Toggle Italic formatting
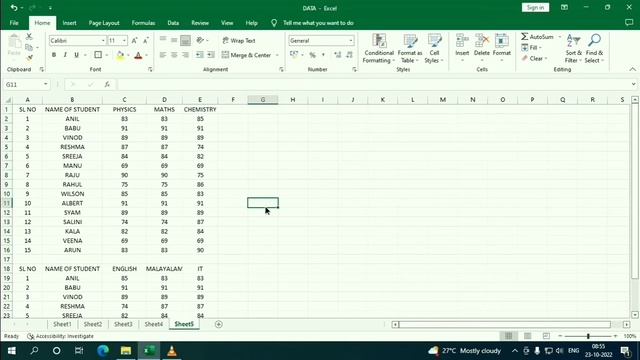640x360 pixels. 65,55
